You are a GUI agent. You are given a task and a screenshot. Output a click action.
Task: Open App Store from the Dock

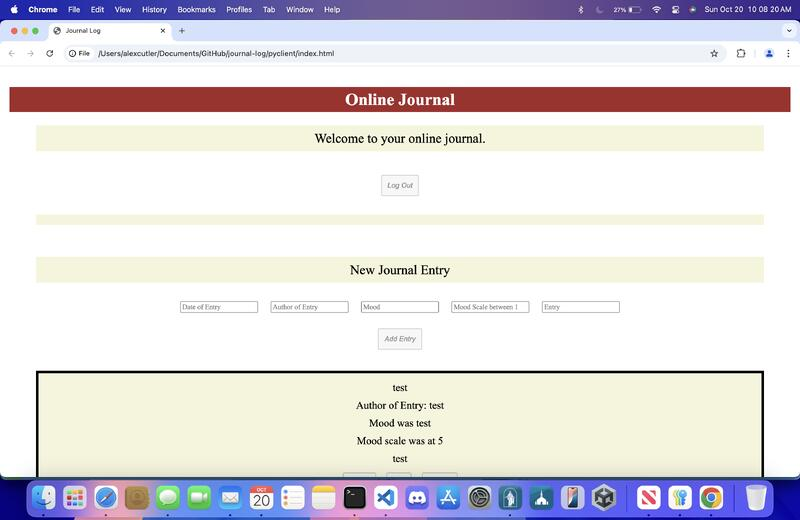(x=448, y=498)
